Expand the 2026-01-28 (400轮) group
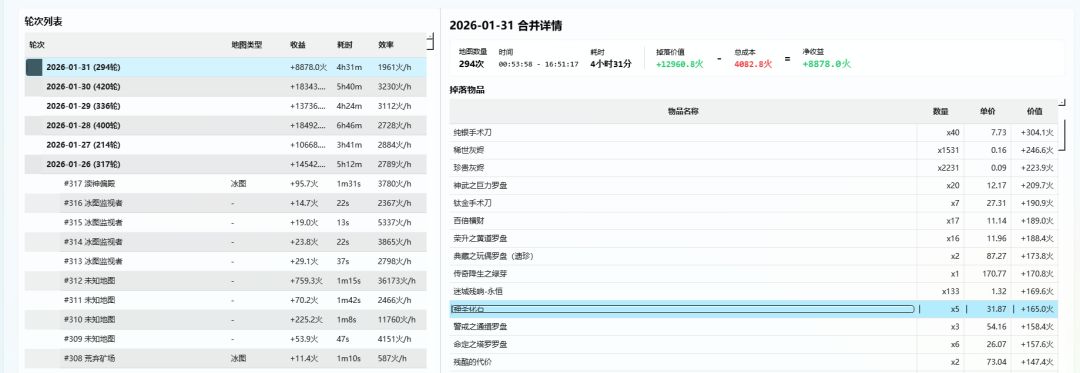Viewport: 1080px width, 373px height. (225, 125)
